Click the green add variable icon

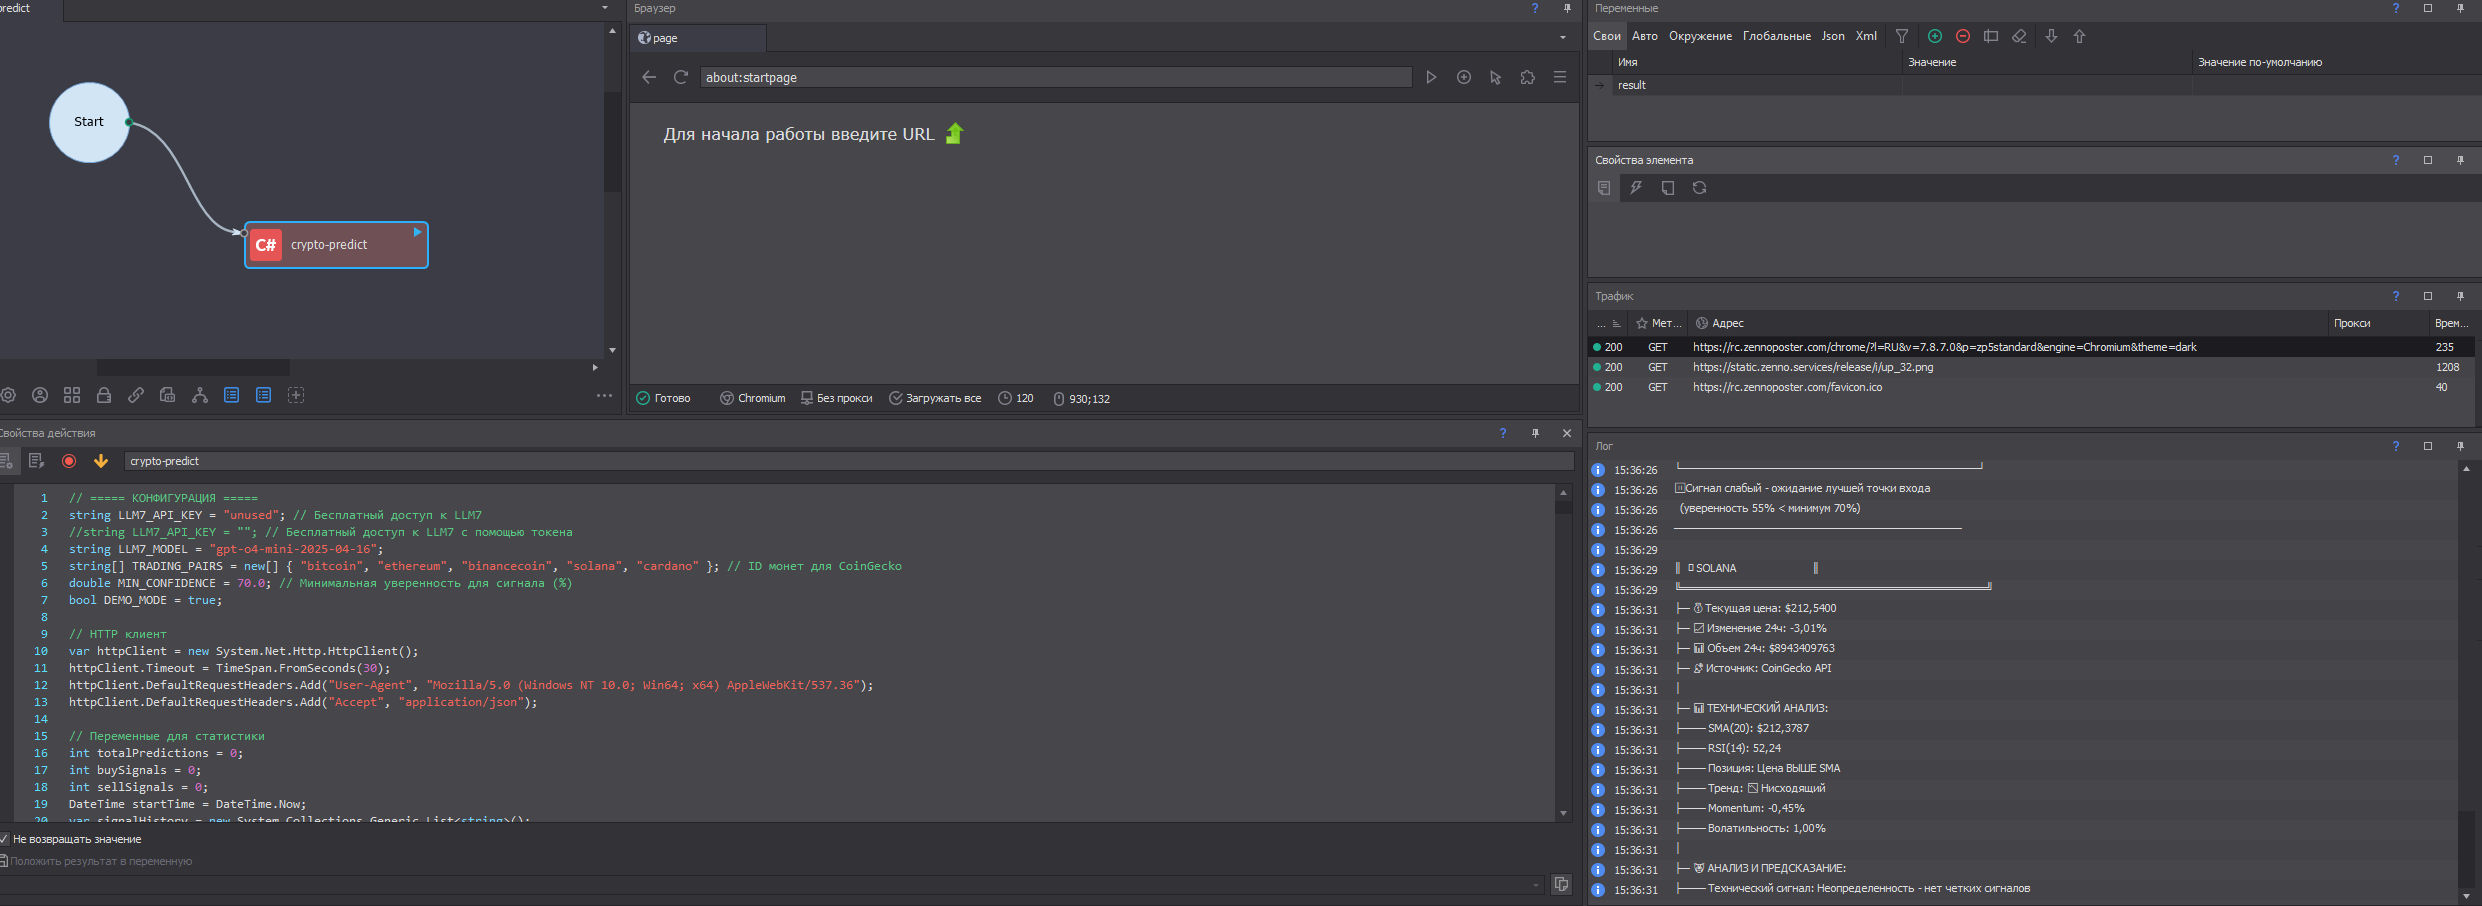click(1934, 36)
